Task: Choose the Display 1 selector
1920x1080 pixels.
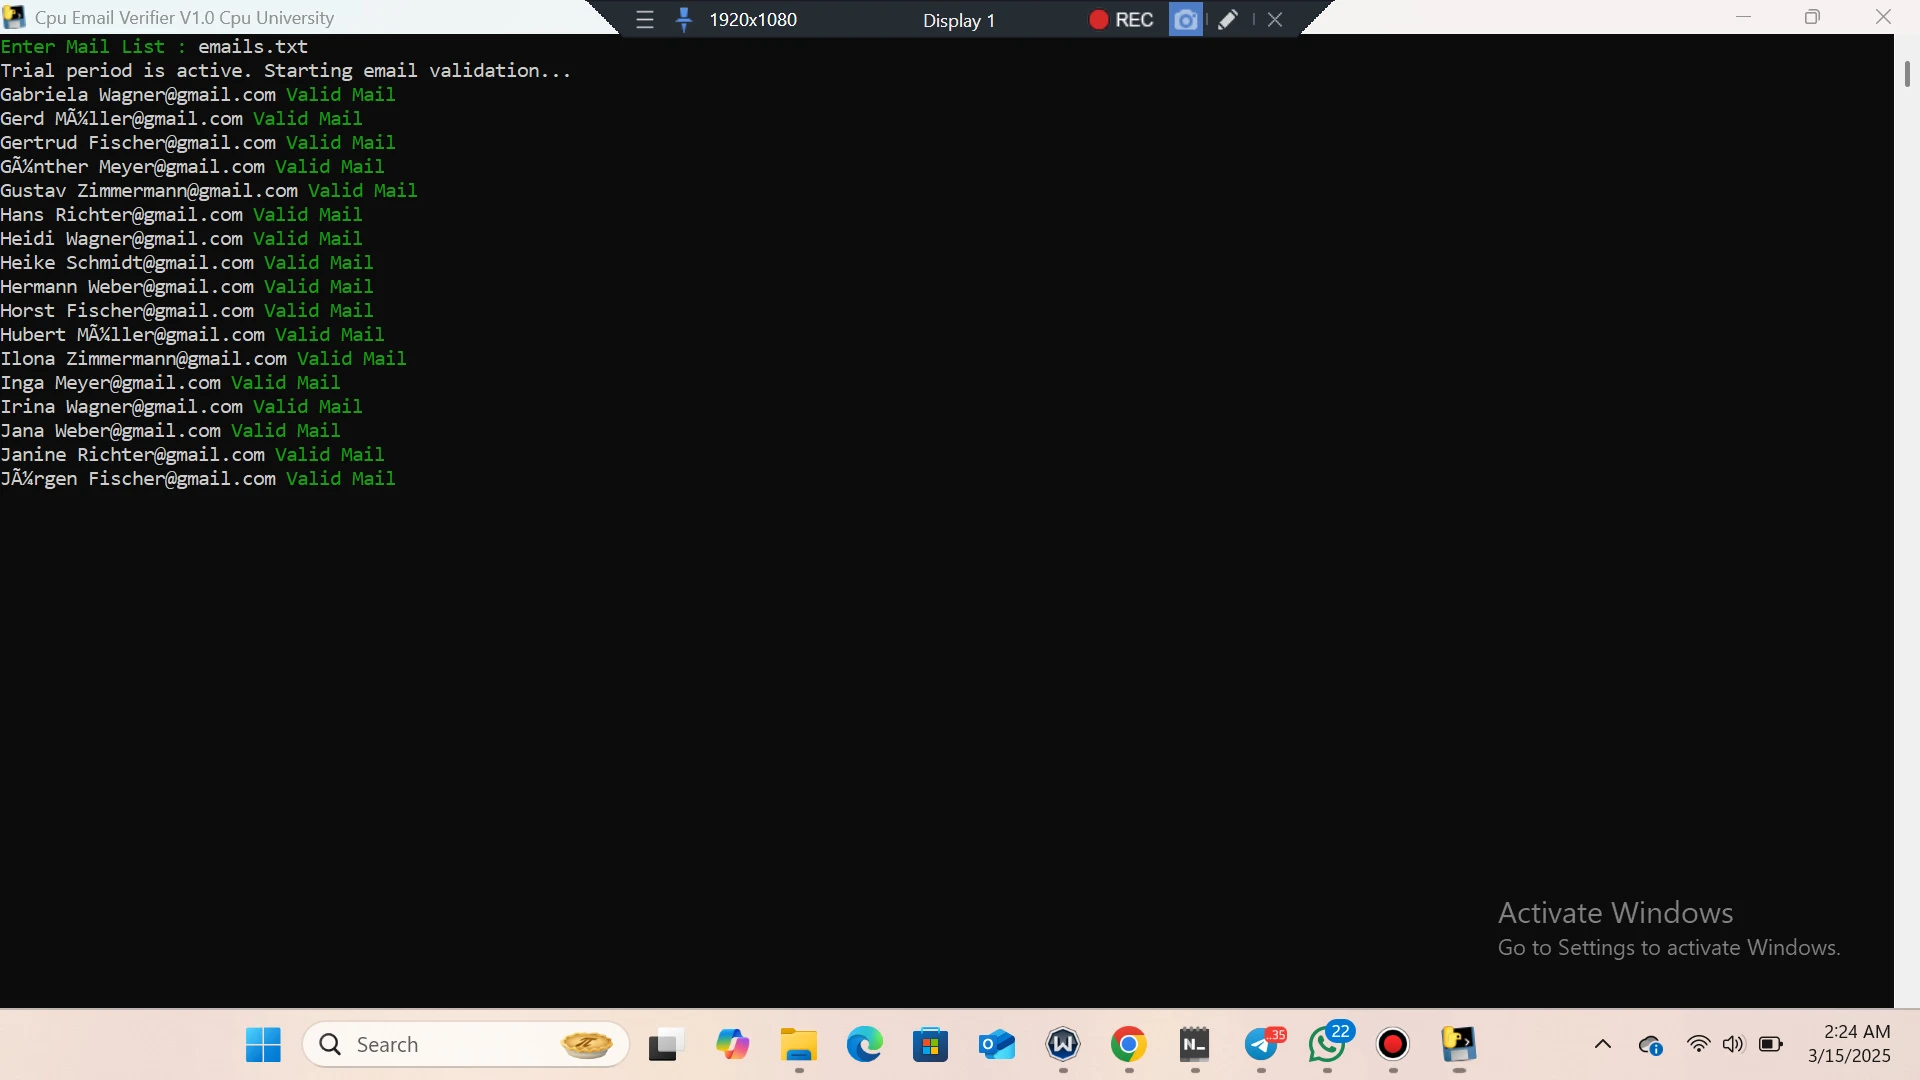Action: pos(959,21)
